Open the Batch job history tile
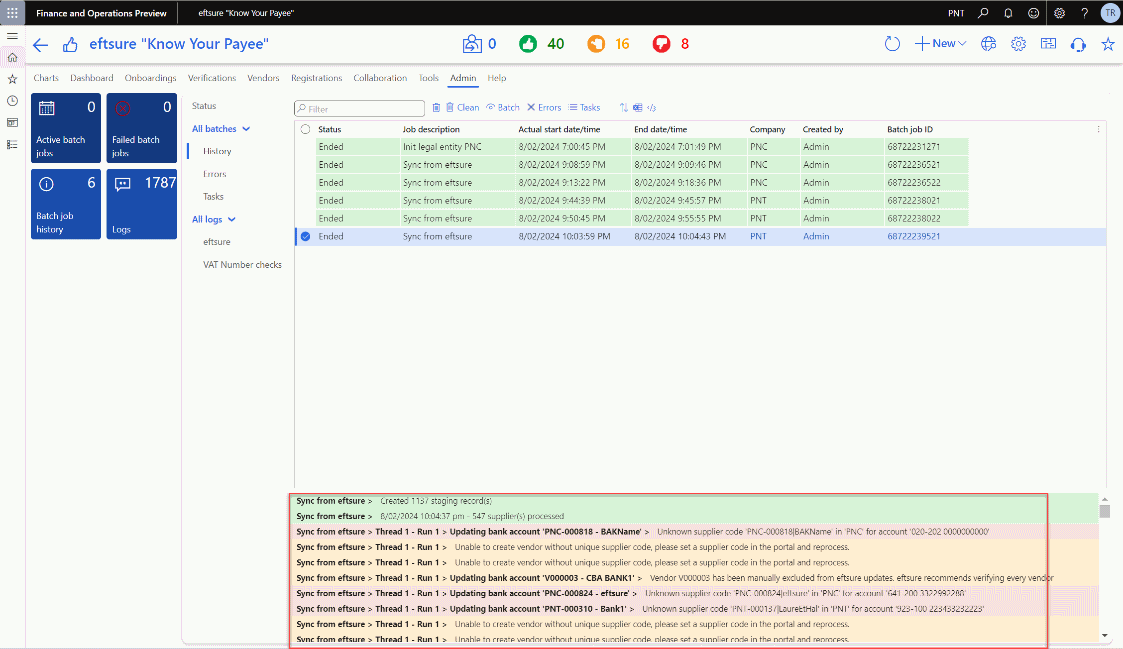Viewport: 1123px width, 649px height. [66, 204]
